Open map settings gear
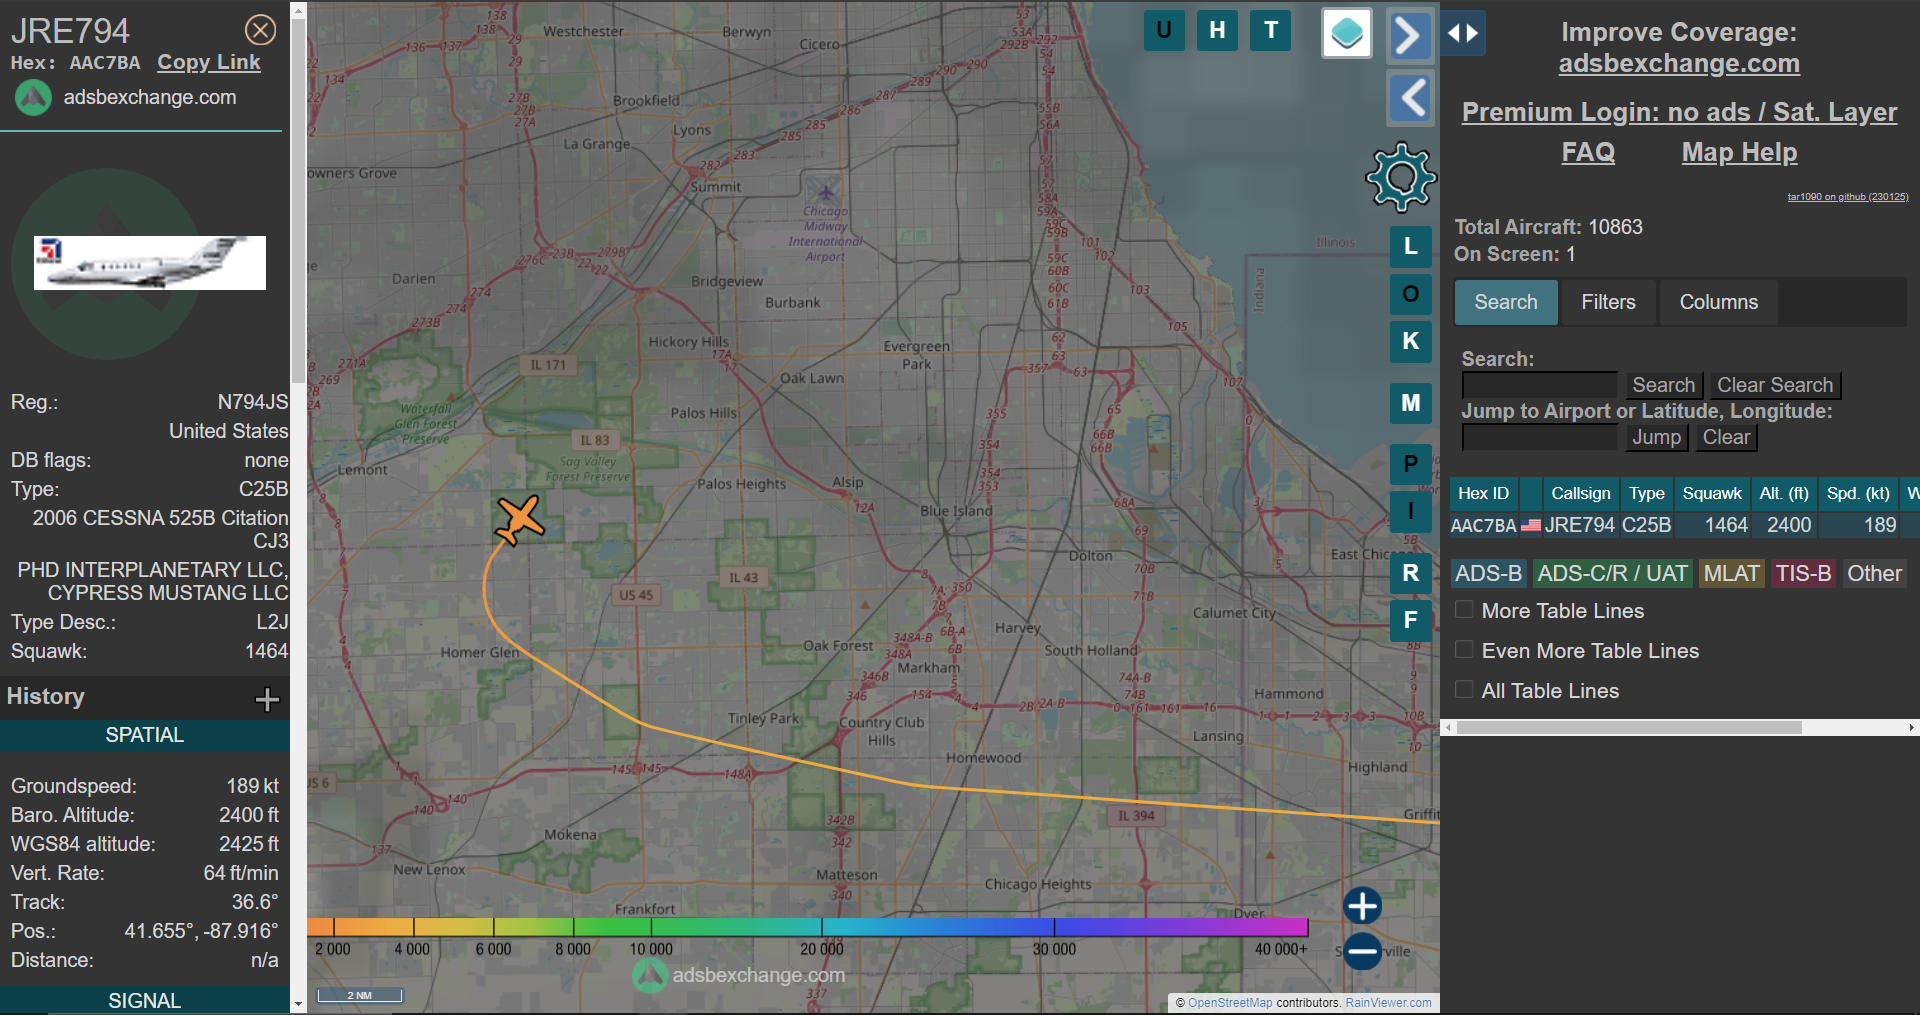 1401,178
